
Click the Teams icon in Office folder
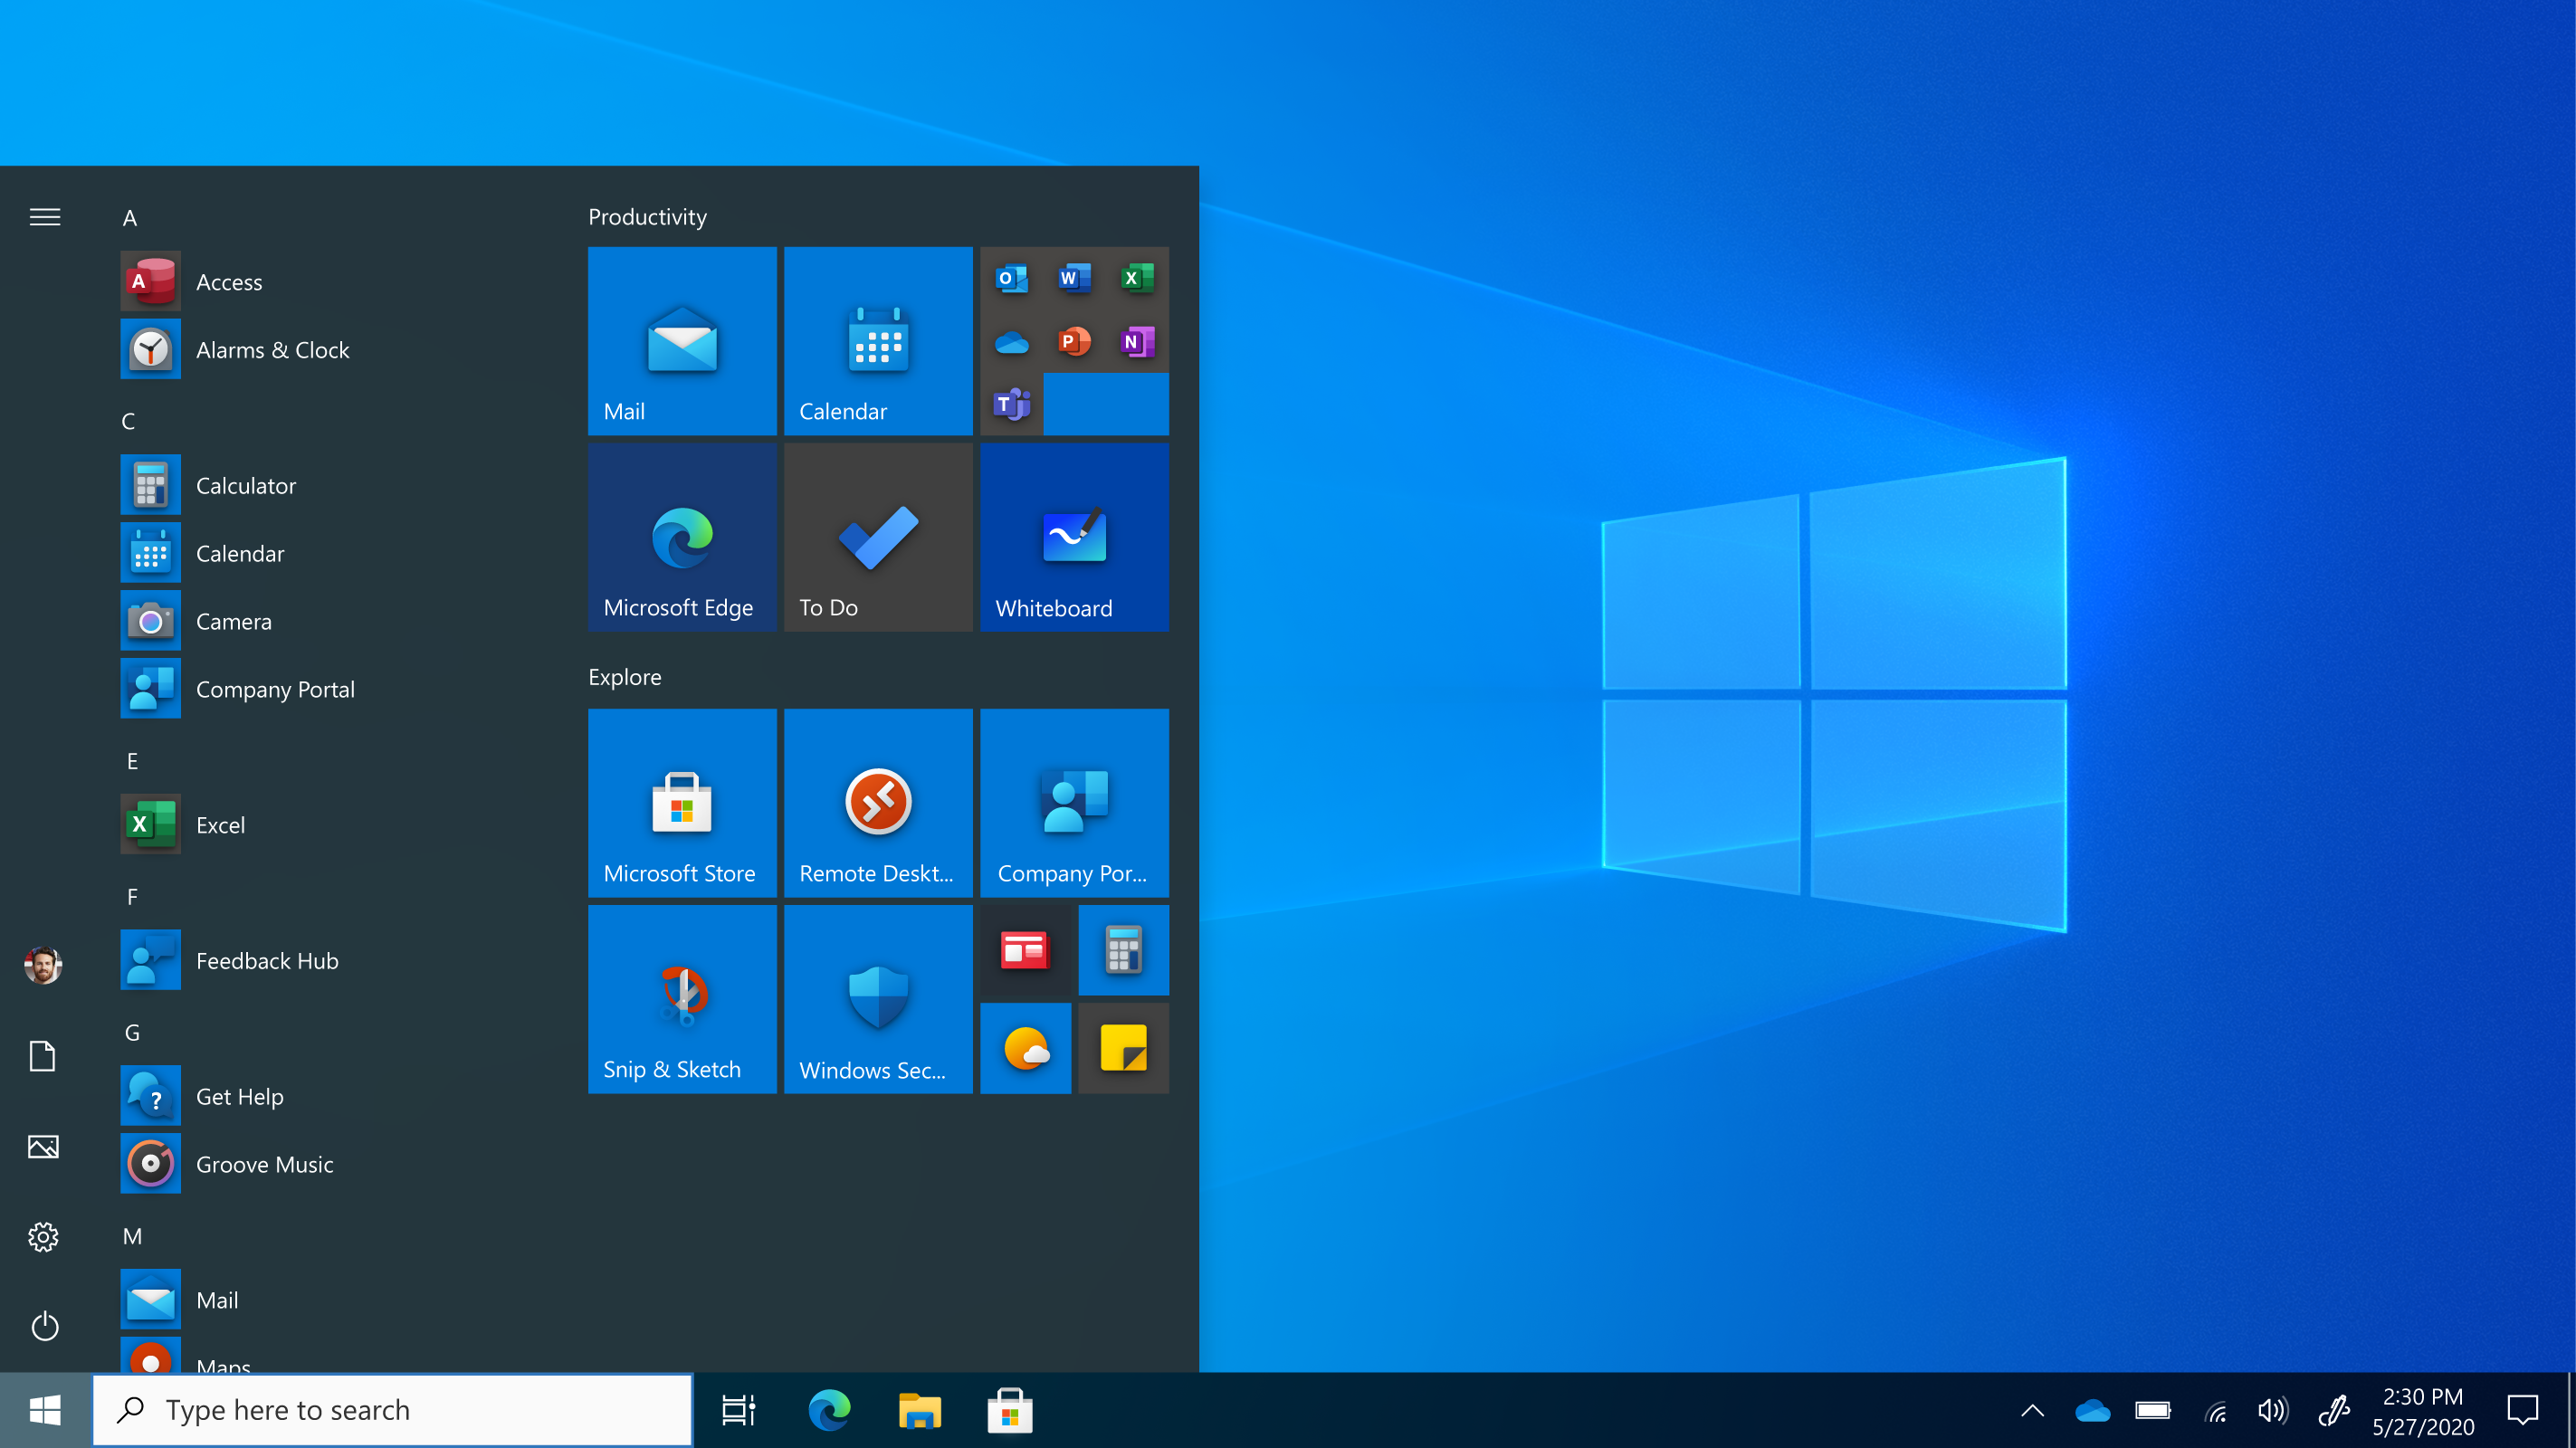click(x=1011, y=404)
